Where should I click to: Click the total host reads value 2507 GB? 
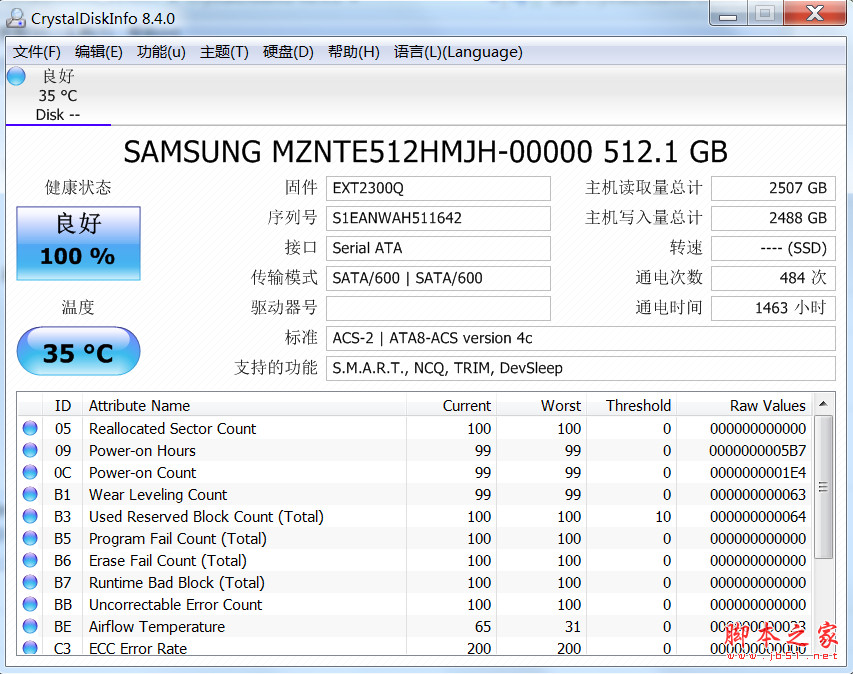click(x=773, y=188)
